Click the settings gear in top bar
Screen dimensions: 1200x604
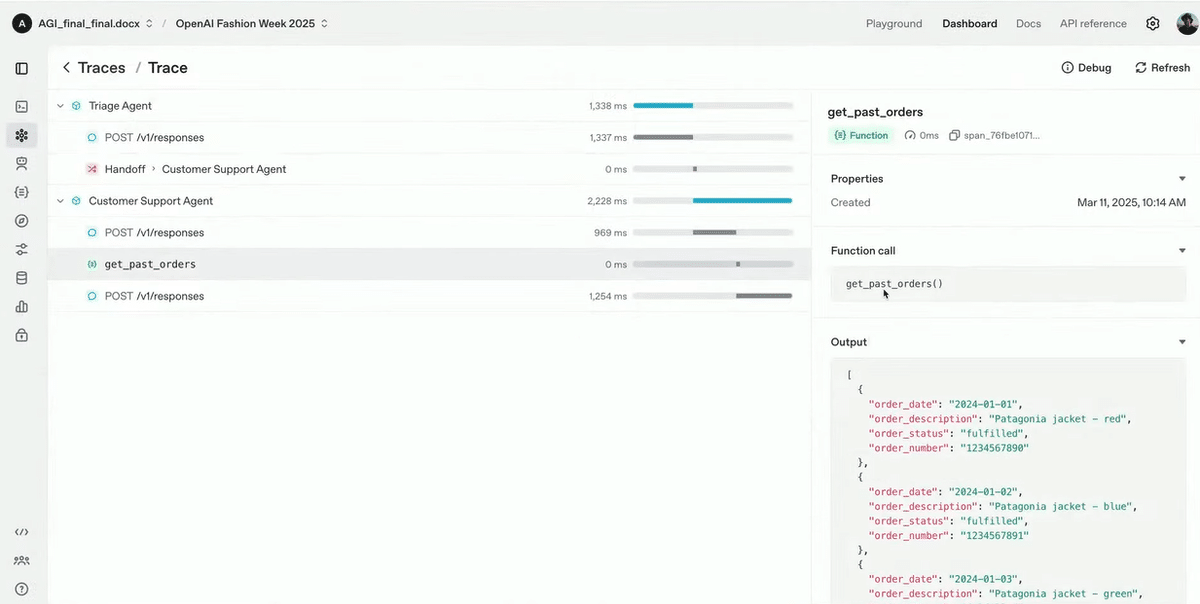pos(1152,23)
